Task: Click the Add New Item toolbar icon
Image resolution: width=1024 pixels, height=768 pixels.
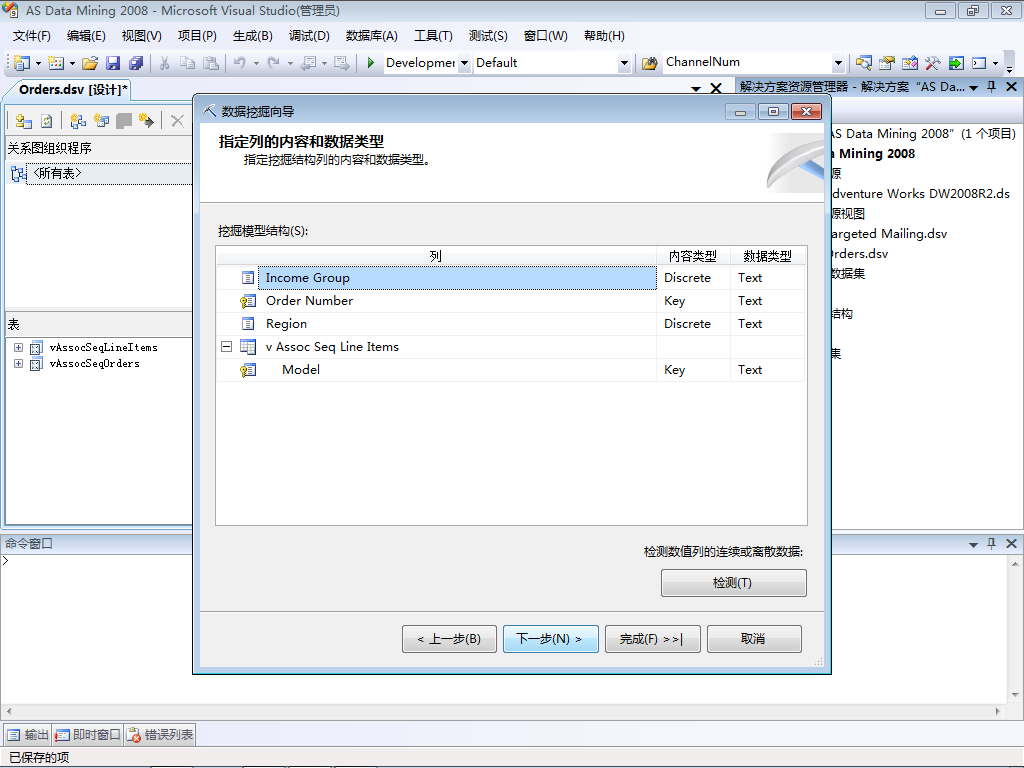Action: 56,63
